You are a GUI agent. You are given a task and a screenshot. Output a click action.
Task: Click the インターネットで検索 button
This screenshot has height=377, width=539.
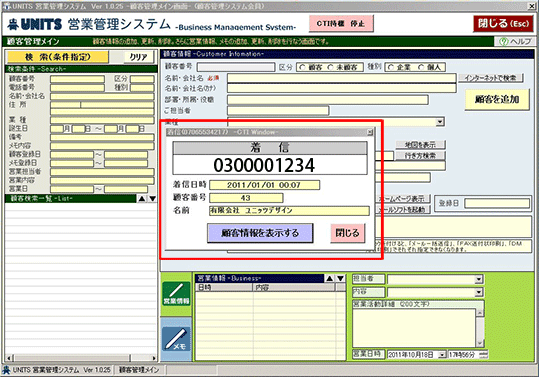(x=491, y=78)
